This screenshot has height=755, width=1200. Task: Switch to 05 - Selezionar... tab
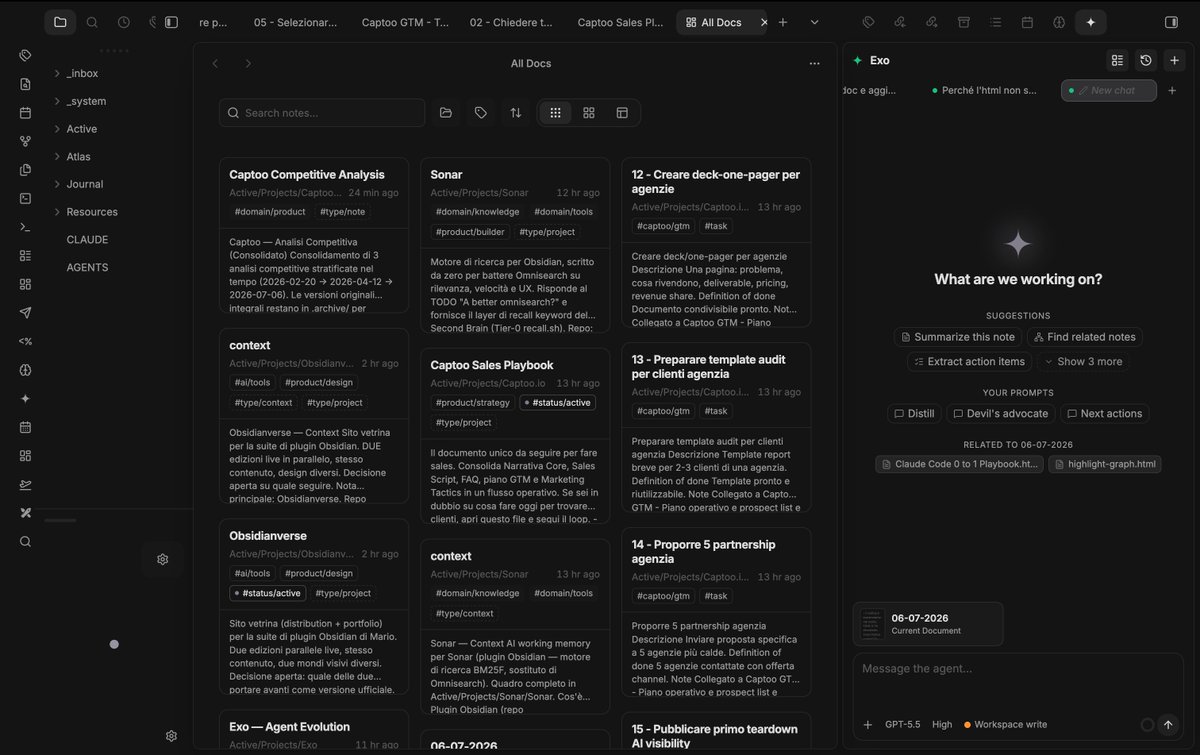coord(295,22)
